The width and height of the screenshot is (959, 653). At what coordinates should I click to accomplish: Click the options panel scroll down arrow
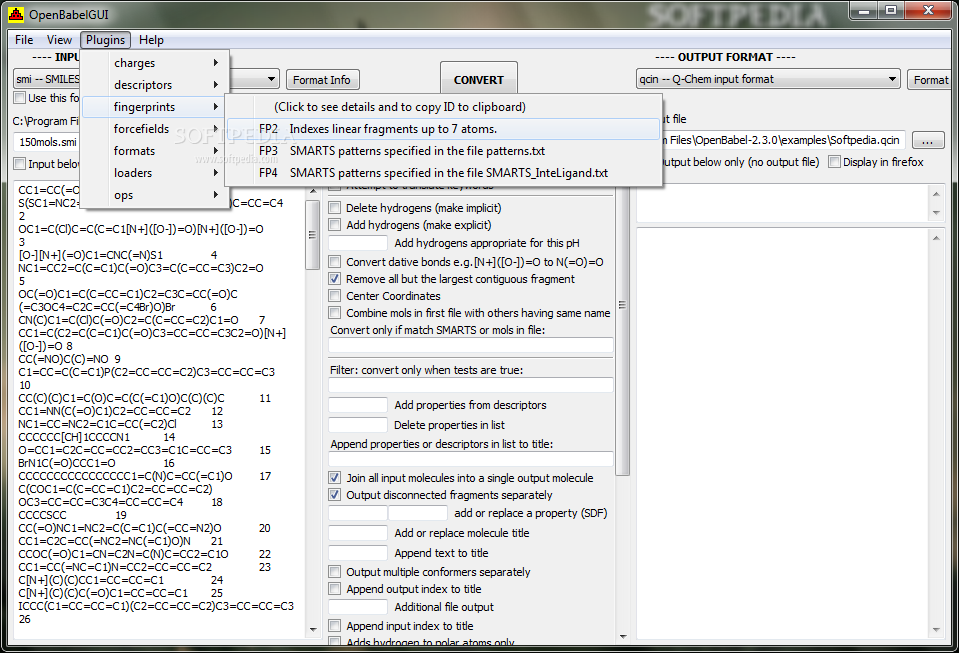tap(623, 636)
